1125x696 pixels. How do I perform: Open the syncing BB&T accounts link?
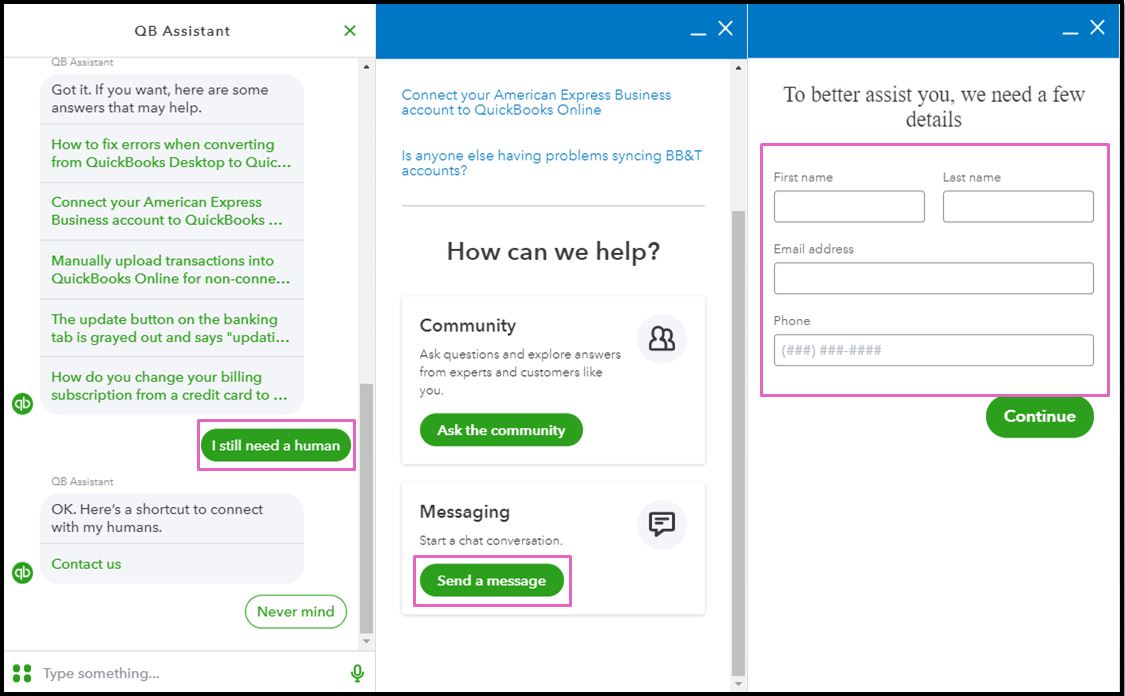[552, 163]
